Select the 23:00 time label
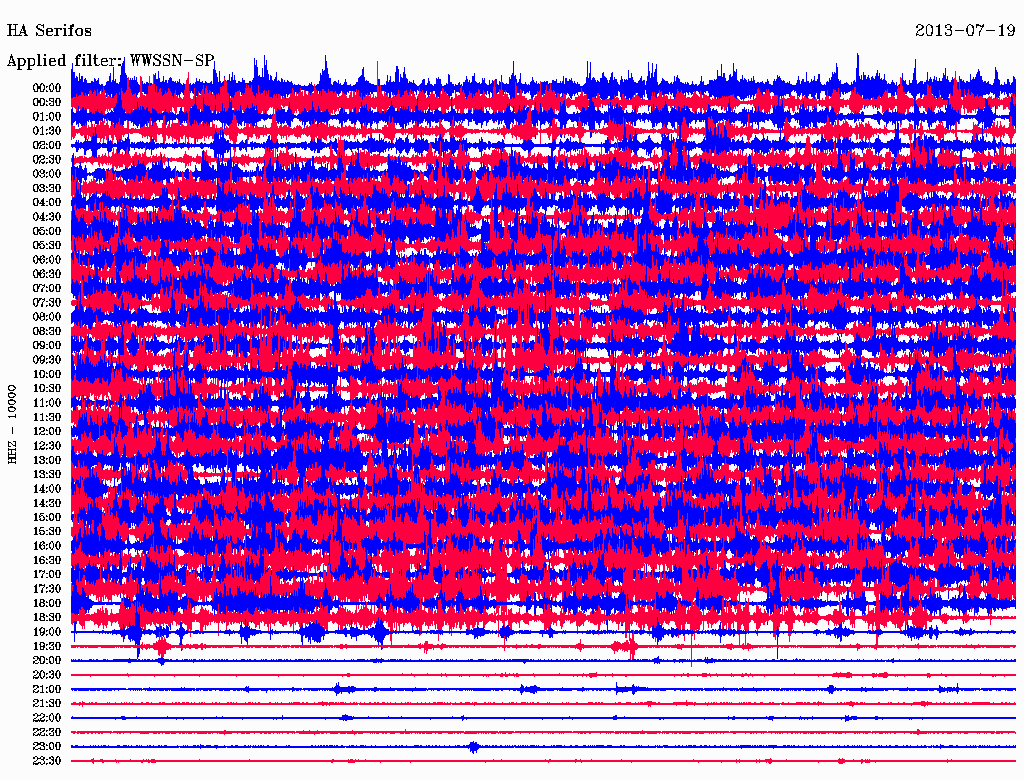Image resolution: width=1024 pixels, height=780 pixels. tap(47, 747)
